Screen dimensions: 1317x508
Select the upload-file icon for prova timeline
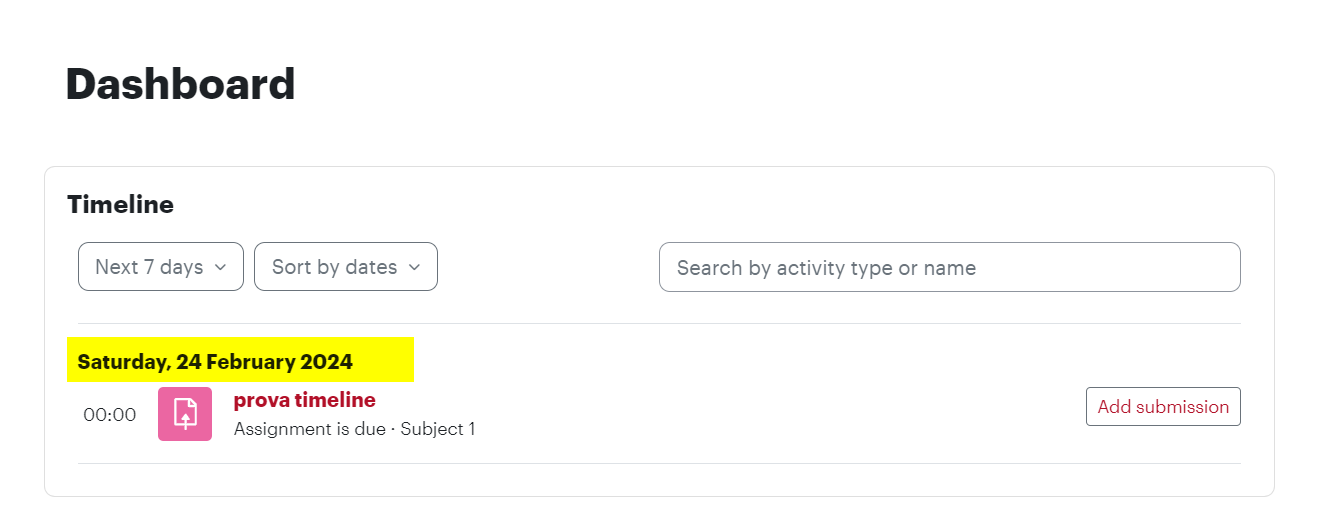tap(185, 414)
